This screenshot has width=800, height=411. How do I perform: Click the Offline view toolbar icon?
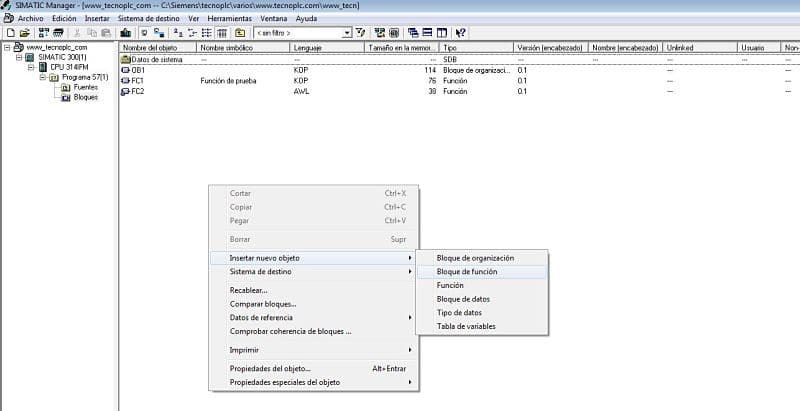[x=144, y=33]
